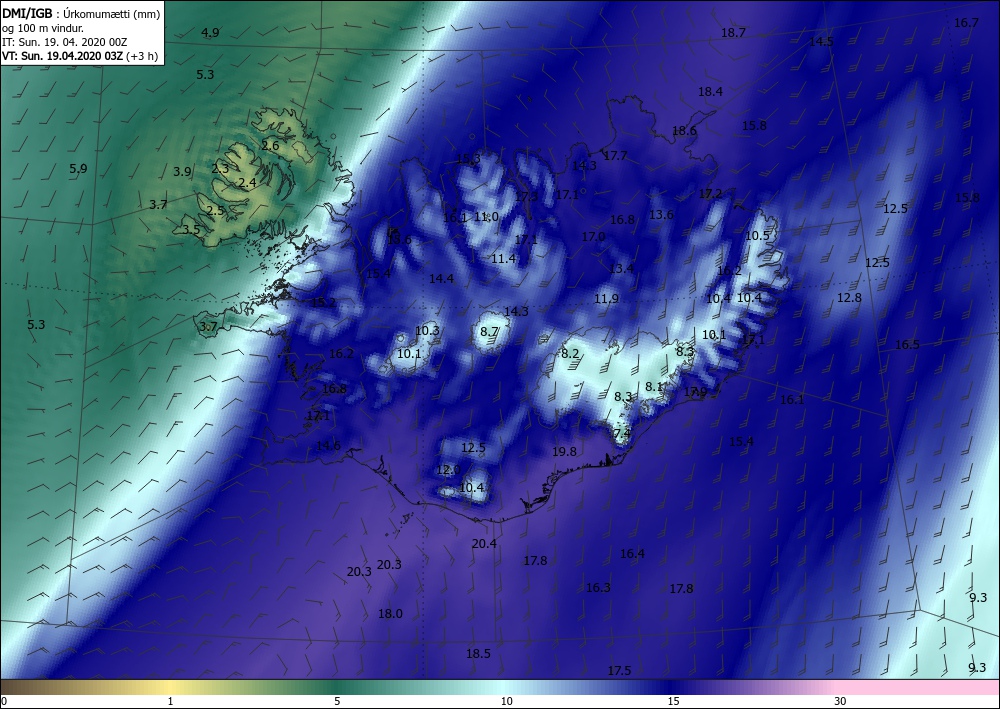Click the map value 15.2
This screenshot has height=709, width=1000.
(x=323, y=302)
